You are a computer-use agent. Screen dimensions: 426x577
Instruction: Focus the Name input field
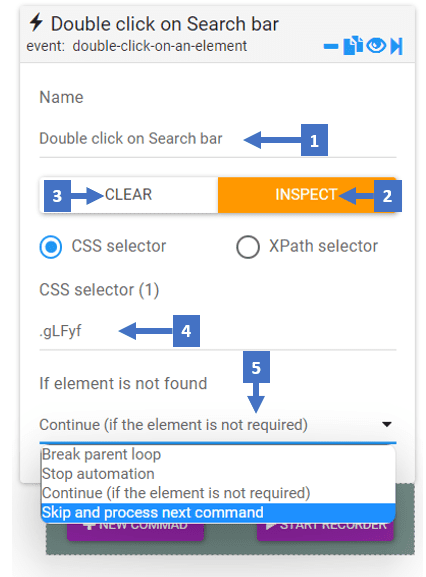pos(217,139)
